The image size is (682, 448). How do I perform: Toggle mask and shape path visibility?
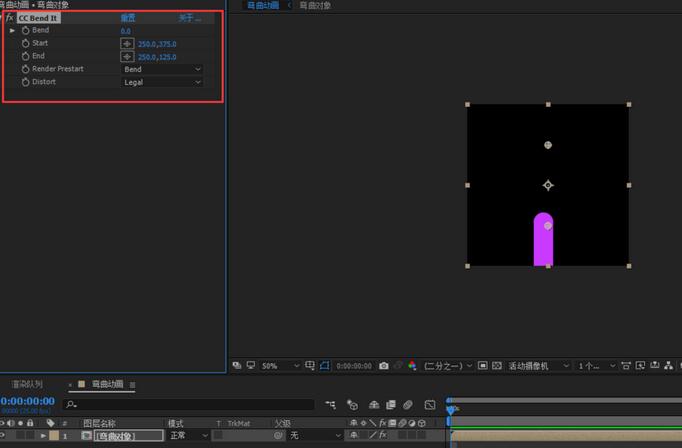324,365
